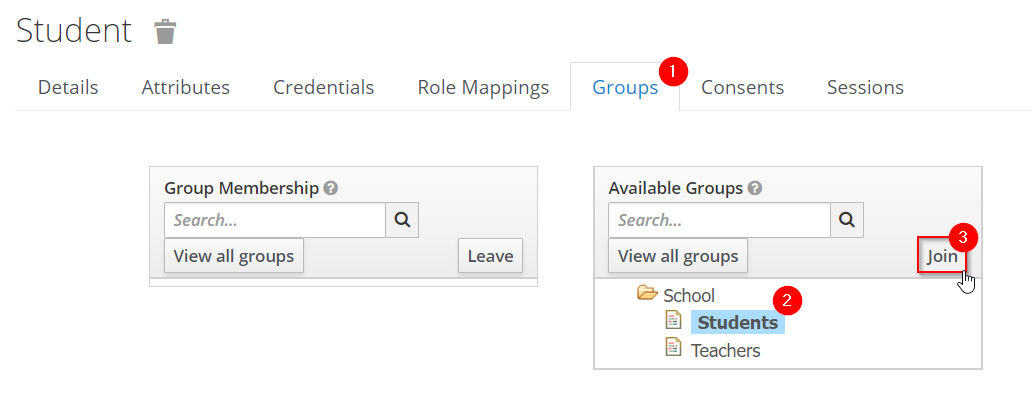Select the Consents tab
The height and width of the screenshot is (418, 1032).
coord(742,87)
